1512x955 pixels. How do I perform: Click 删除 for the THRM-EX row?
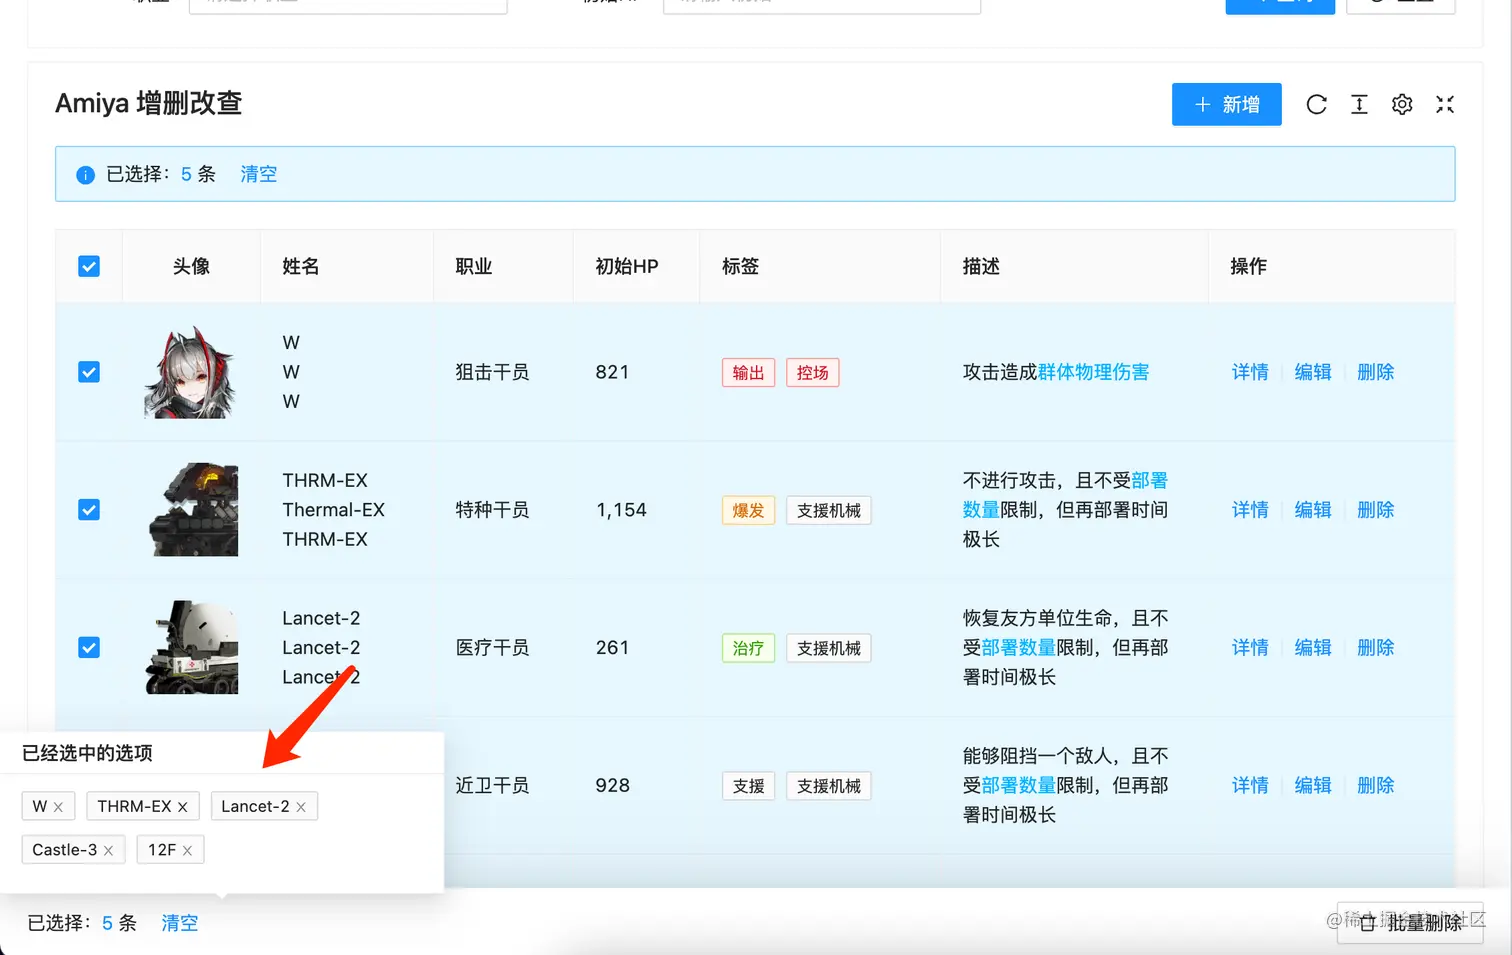point(1376,510)
